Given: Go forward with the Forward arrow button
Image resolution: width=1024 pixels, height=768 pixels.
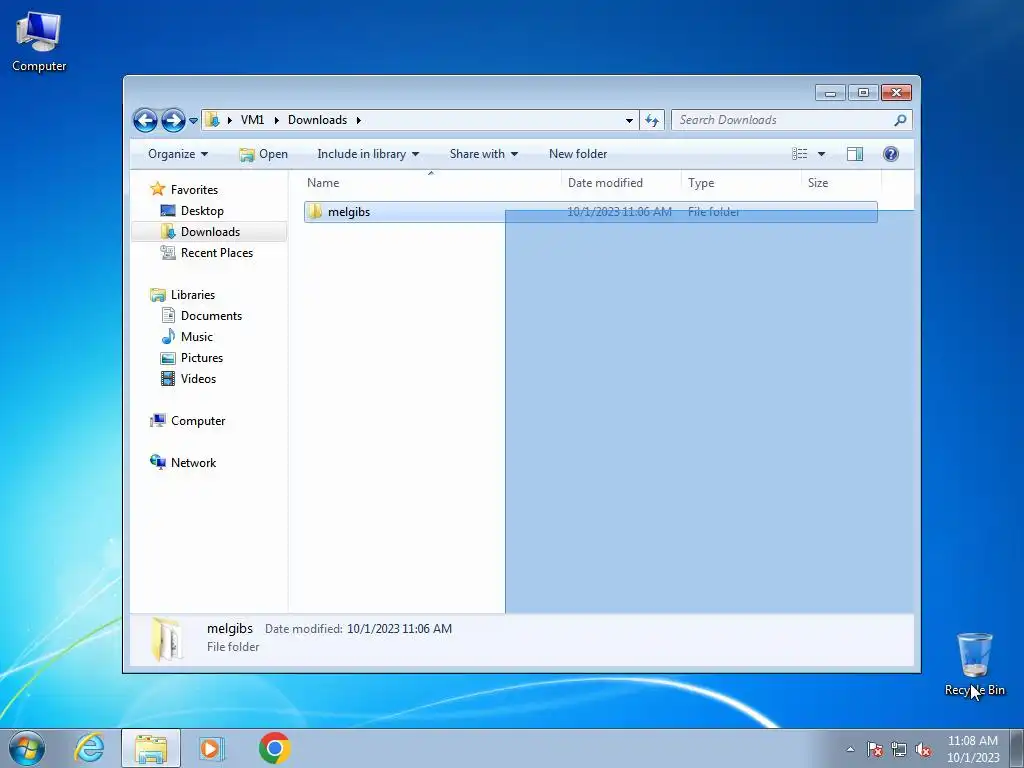Looking at the screenshot, I should point(173,120).
